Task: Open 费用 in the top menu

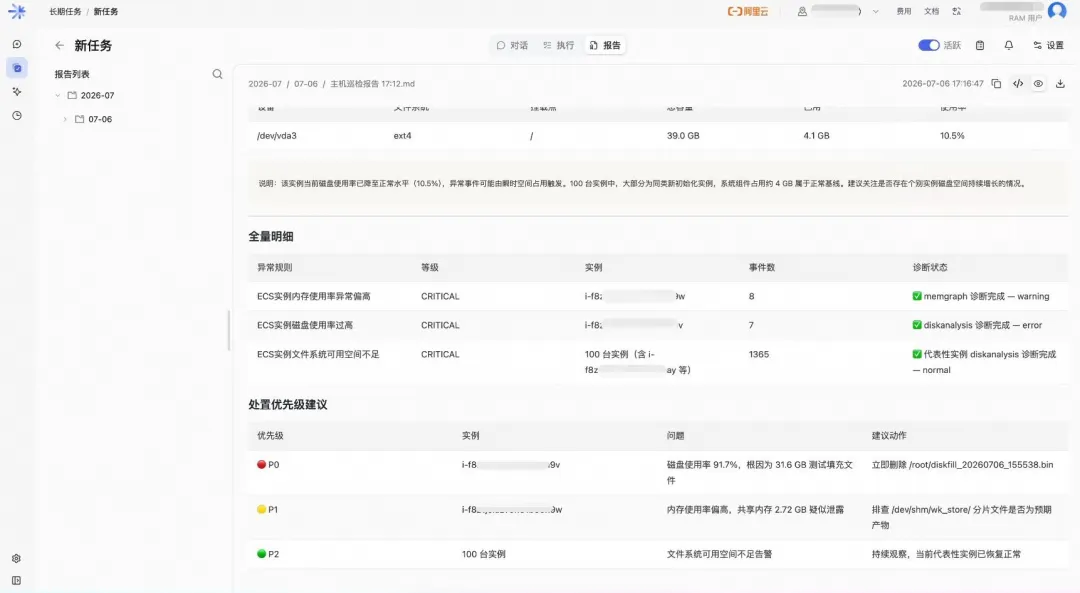Action: [904, 11]
